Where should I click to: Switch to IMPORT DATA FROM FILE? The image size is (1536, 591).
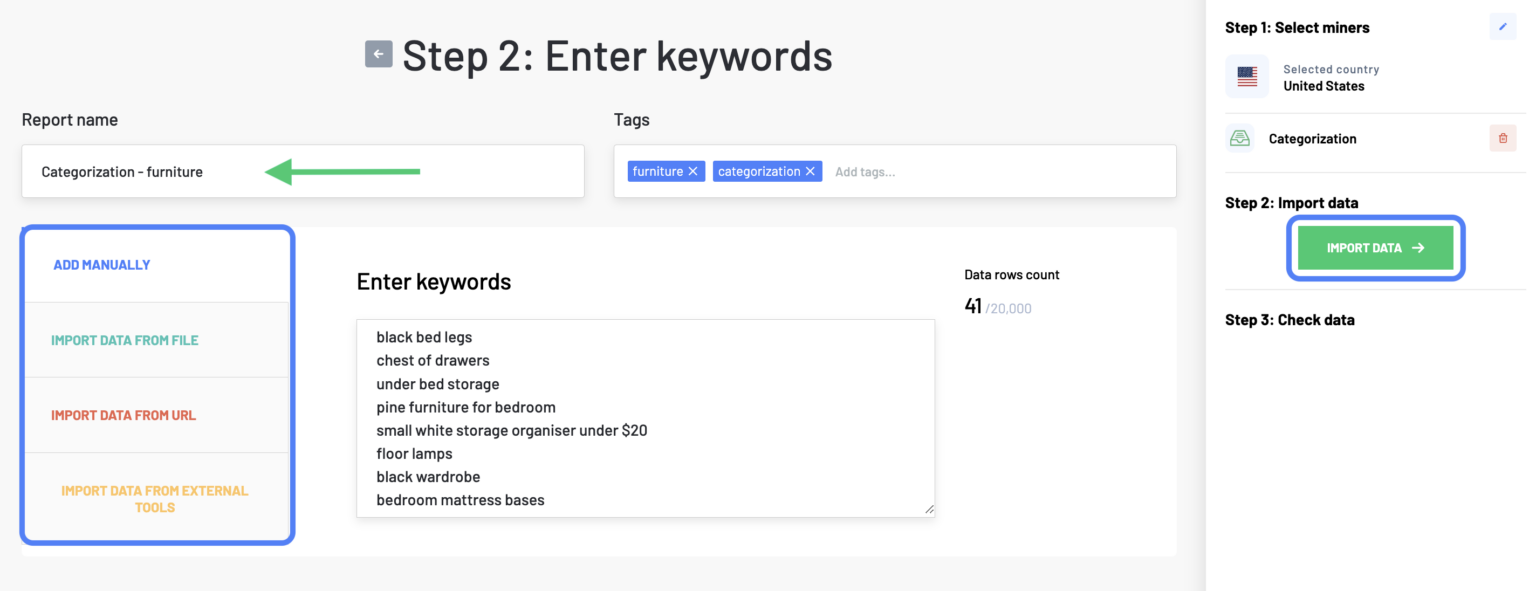click(124, 339)
